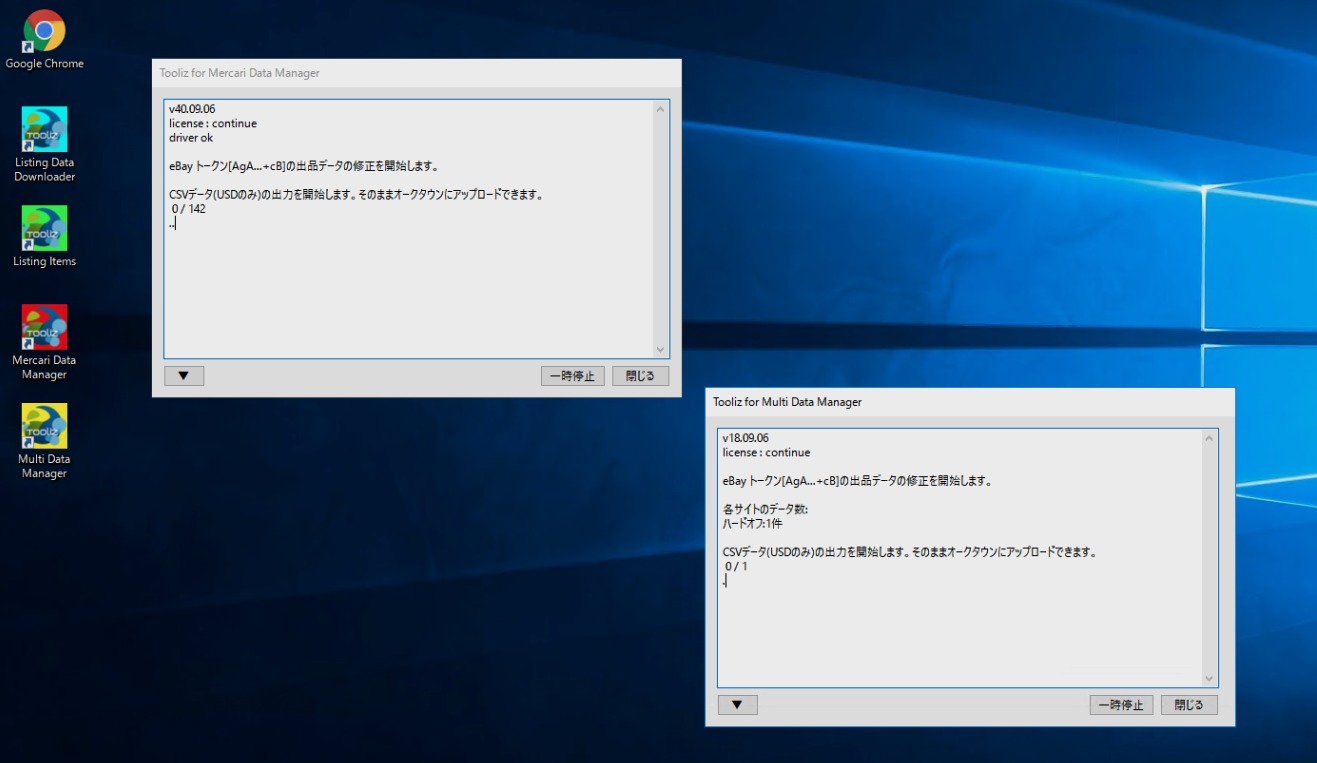Expand the ▼ button in Mercari Data Manager
The image size is (1317, 763).
184,376
